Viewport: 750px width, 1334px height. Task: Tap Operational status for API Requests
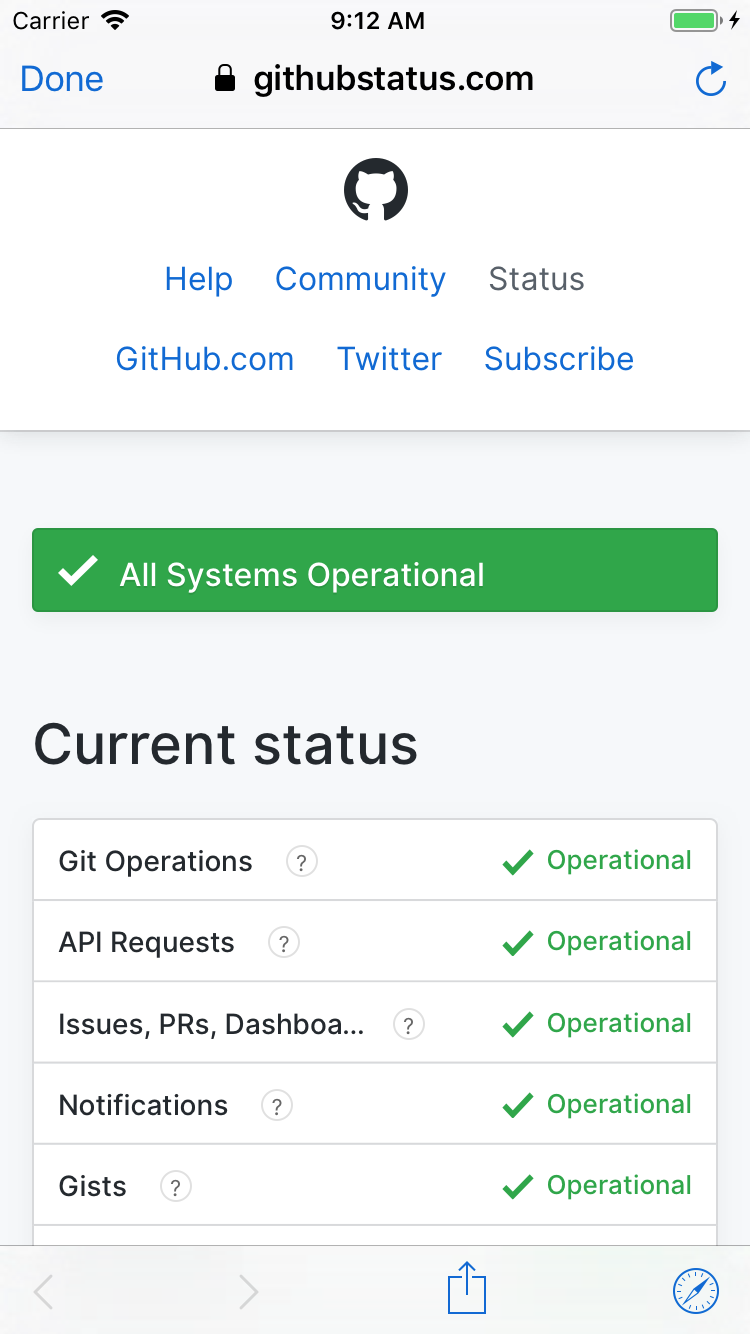pyautogui.click(x=619, y=942)
